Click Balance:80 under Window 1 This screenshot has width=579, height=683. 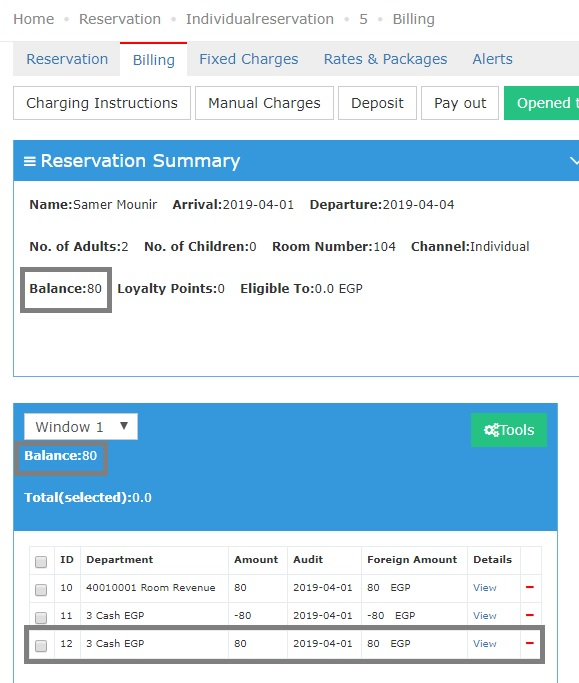click(61, 456)
